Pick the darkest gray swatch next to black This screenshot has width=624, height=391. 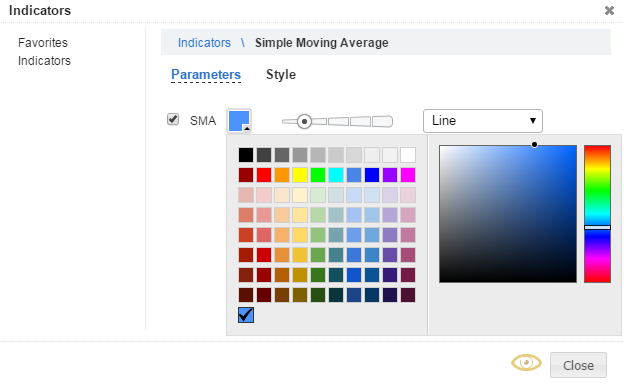click(264, 155)
